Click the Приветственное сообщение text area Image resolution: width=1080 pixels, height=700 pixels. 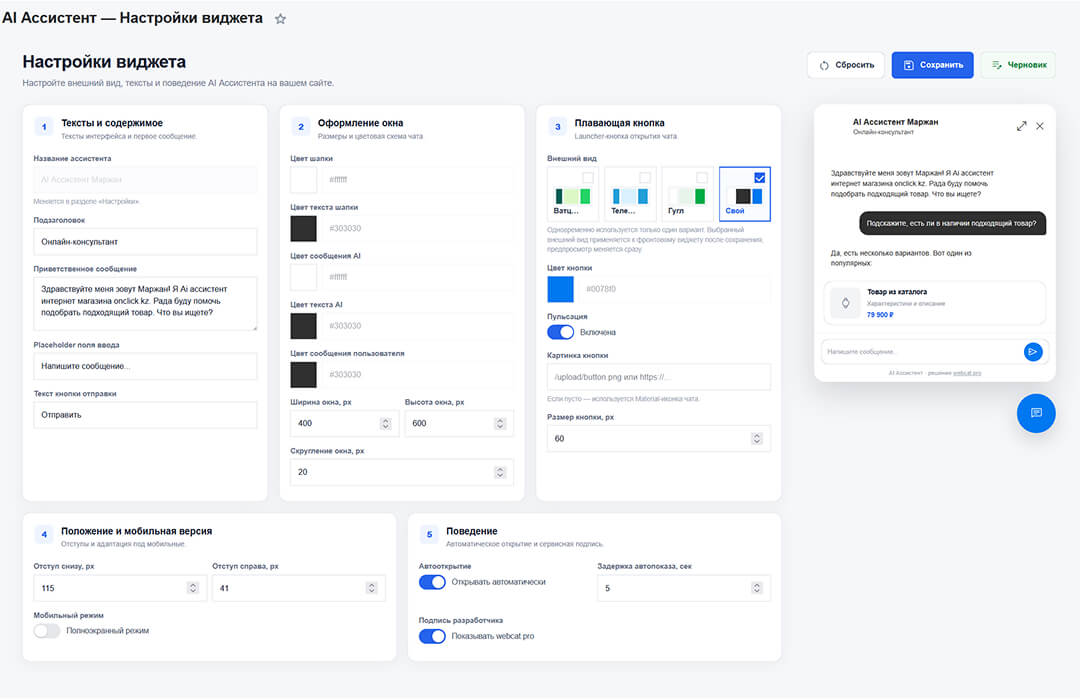145,303
